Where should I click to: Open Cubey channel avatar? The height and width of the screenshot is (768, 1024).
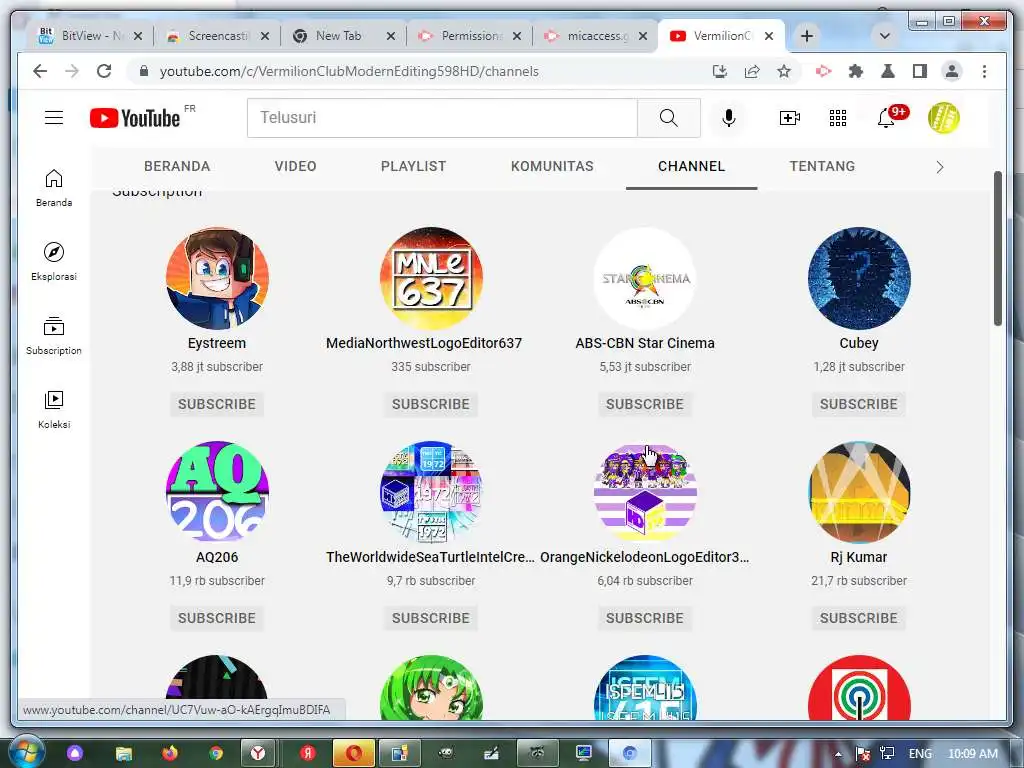click(859, 278)
